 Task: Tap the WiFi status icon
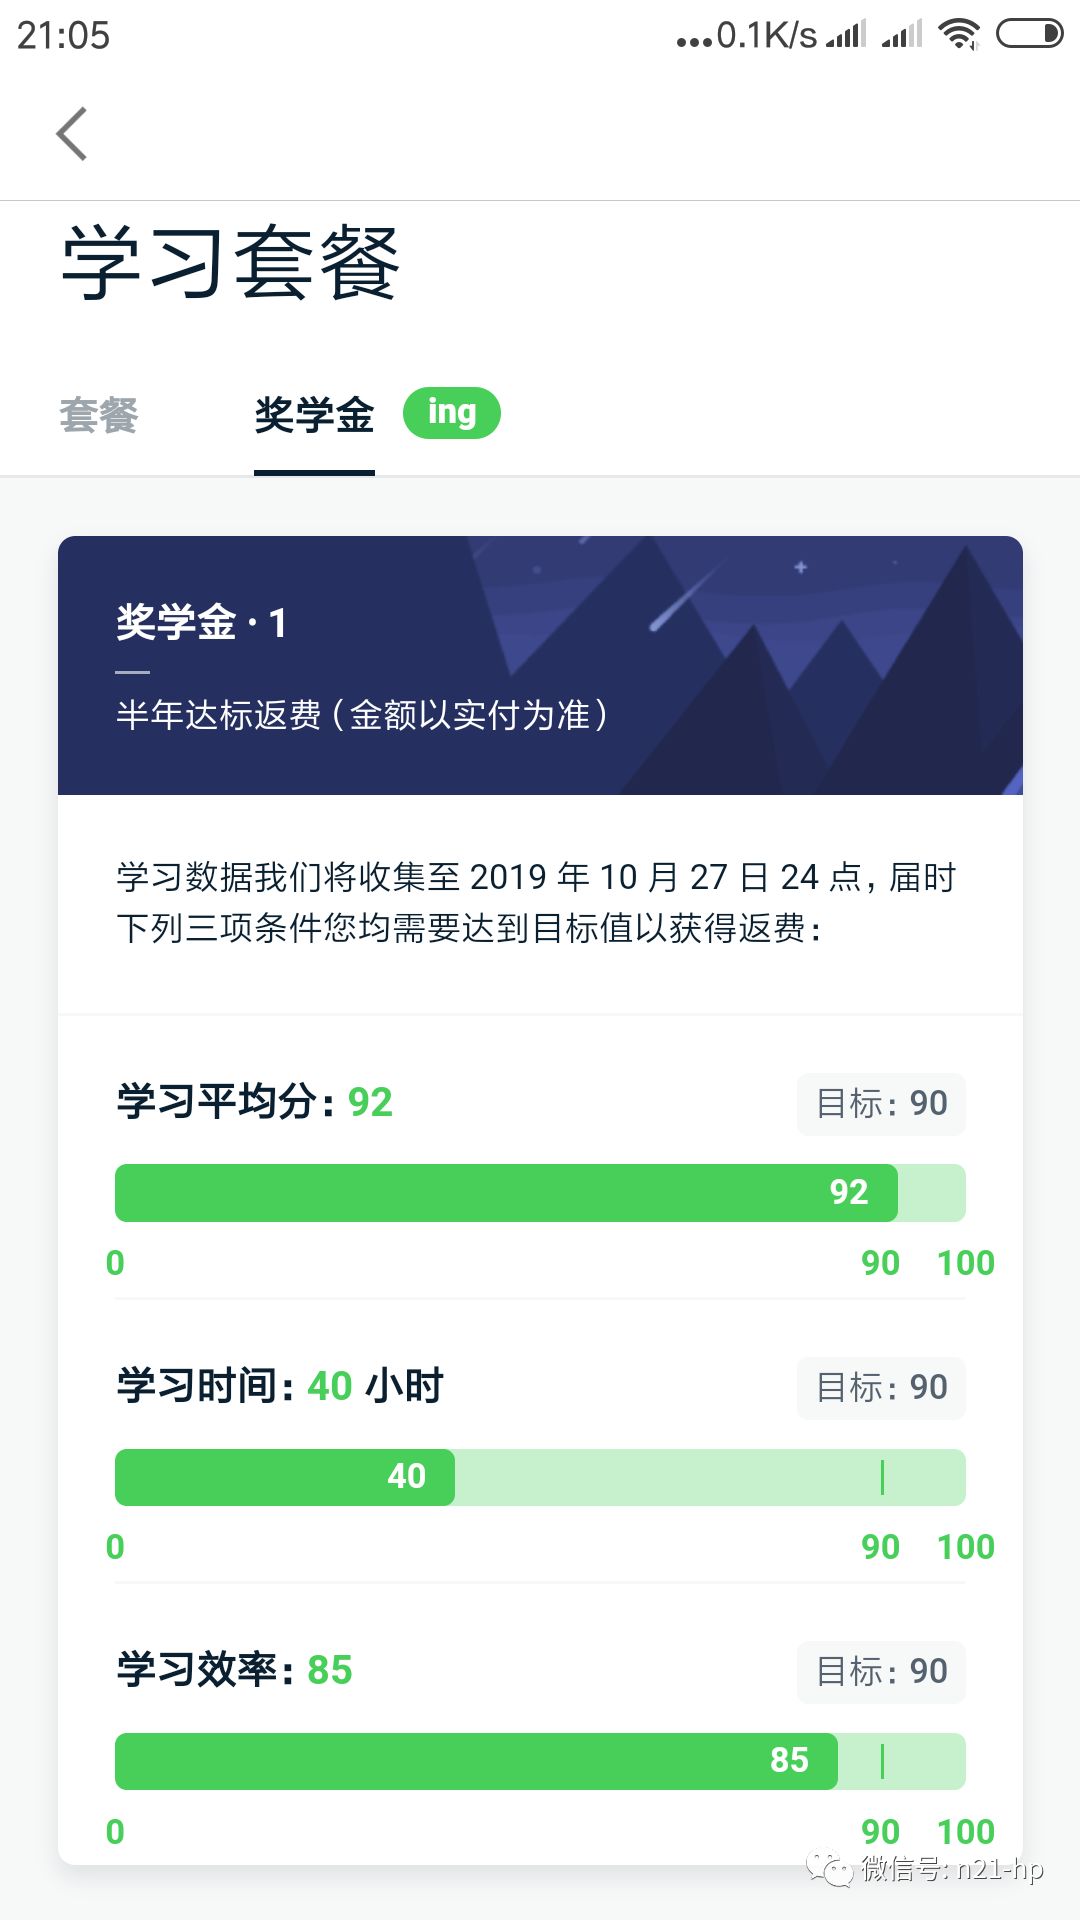pos(959,35)
